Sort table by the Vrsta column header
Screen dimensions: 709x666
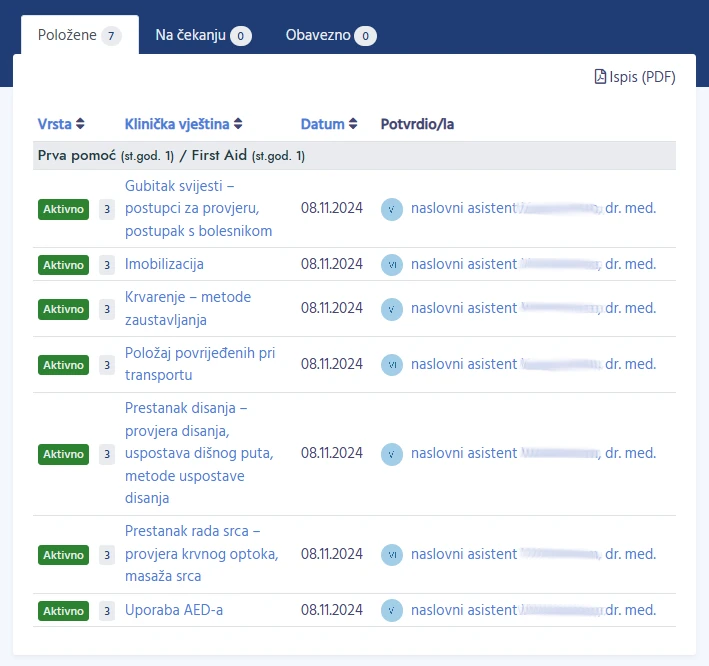[54, 125]
